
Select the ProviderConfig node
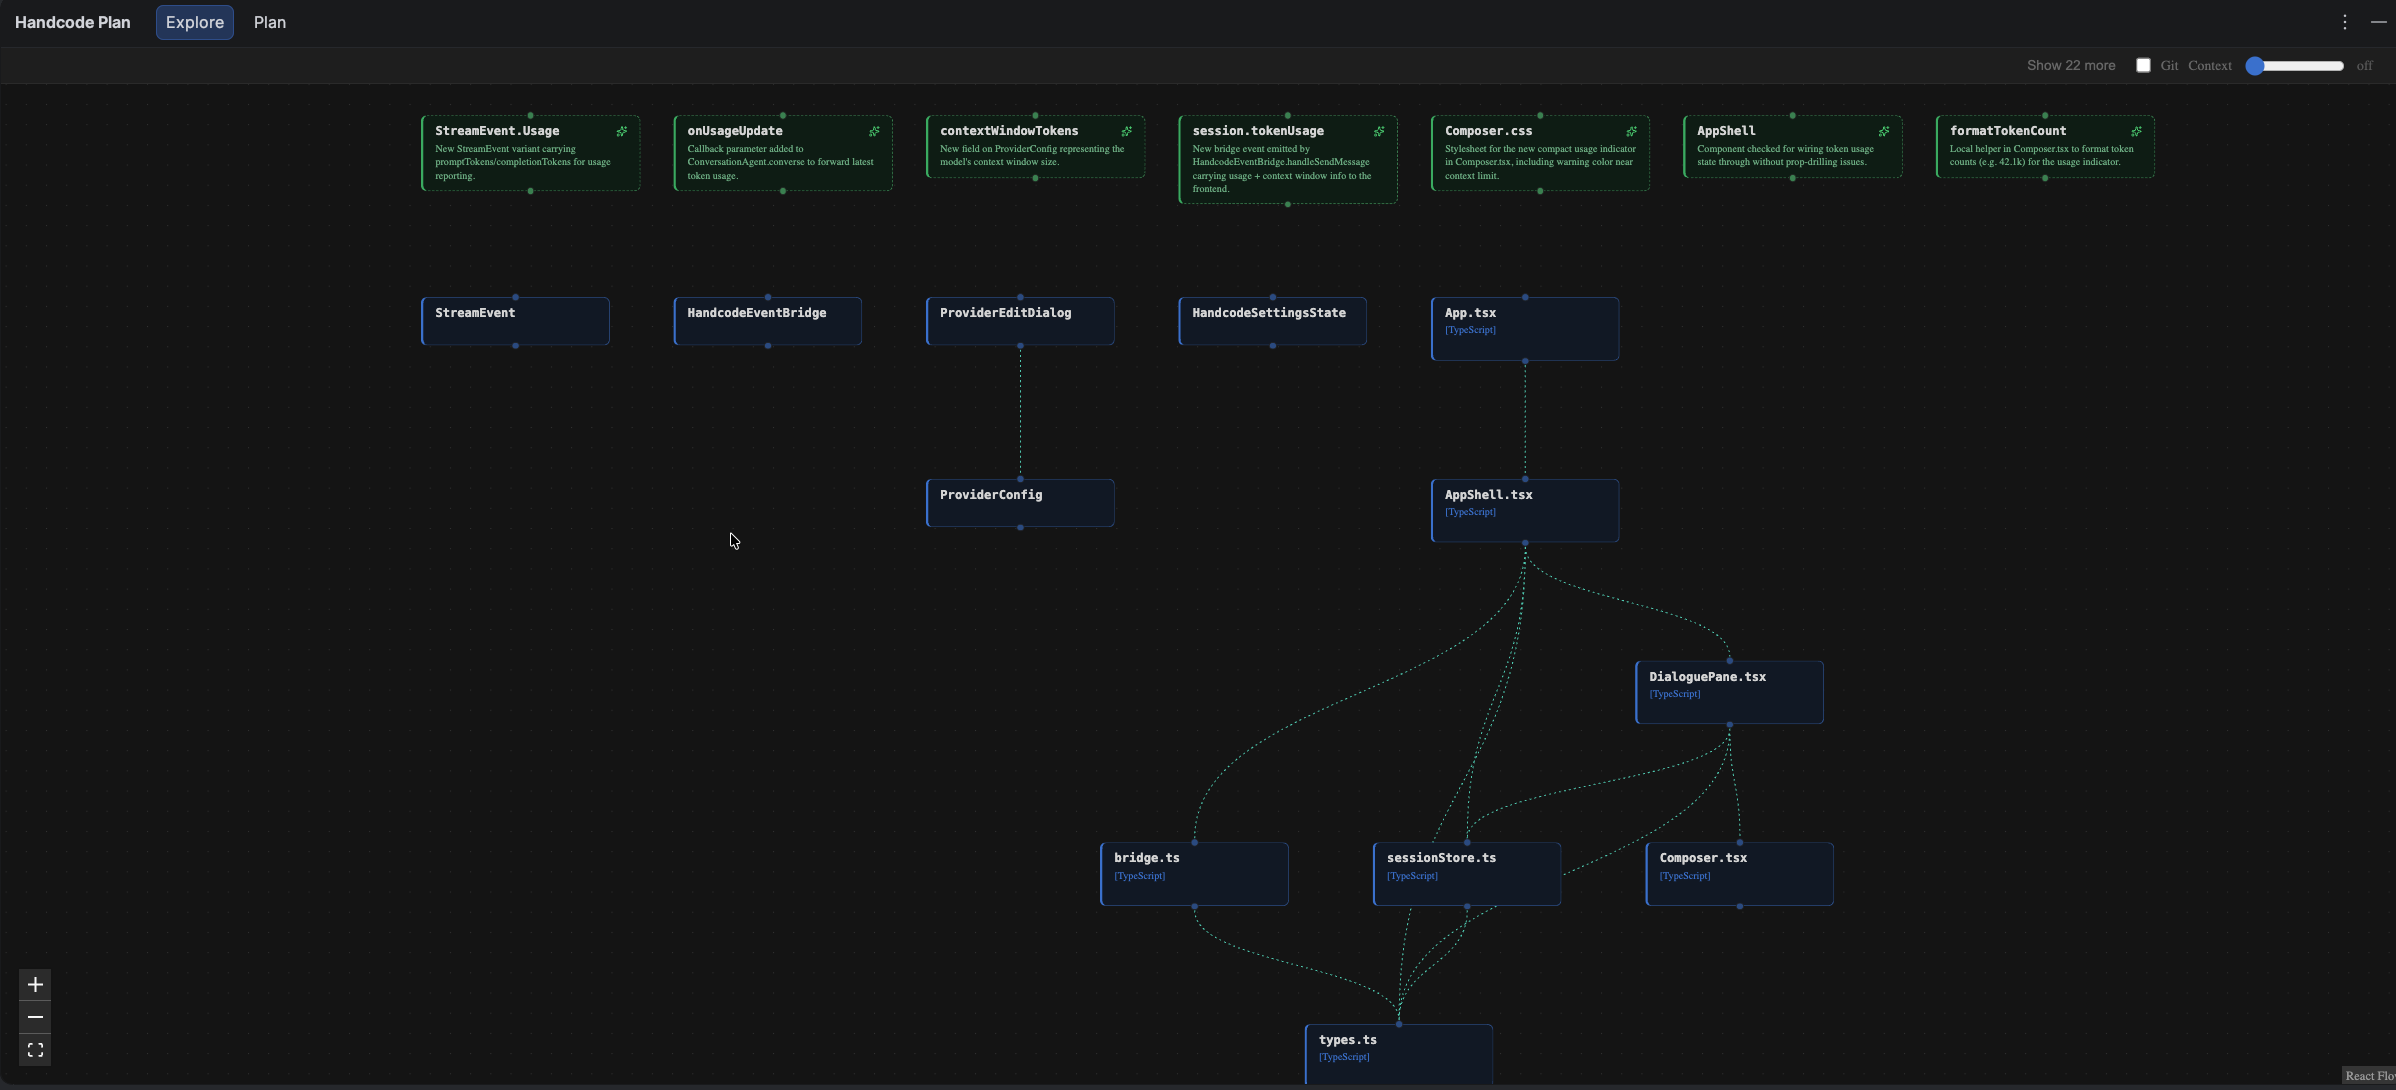(x=1020, y=503)
